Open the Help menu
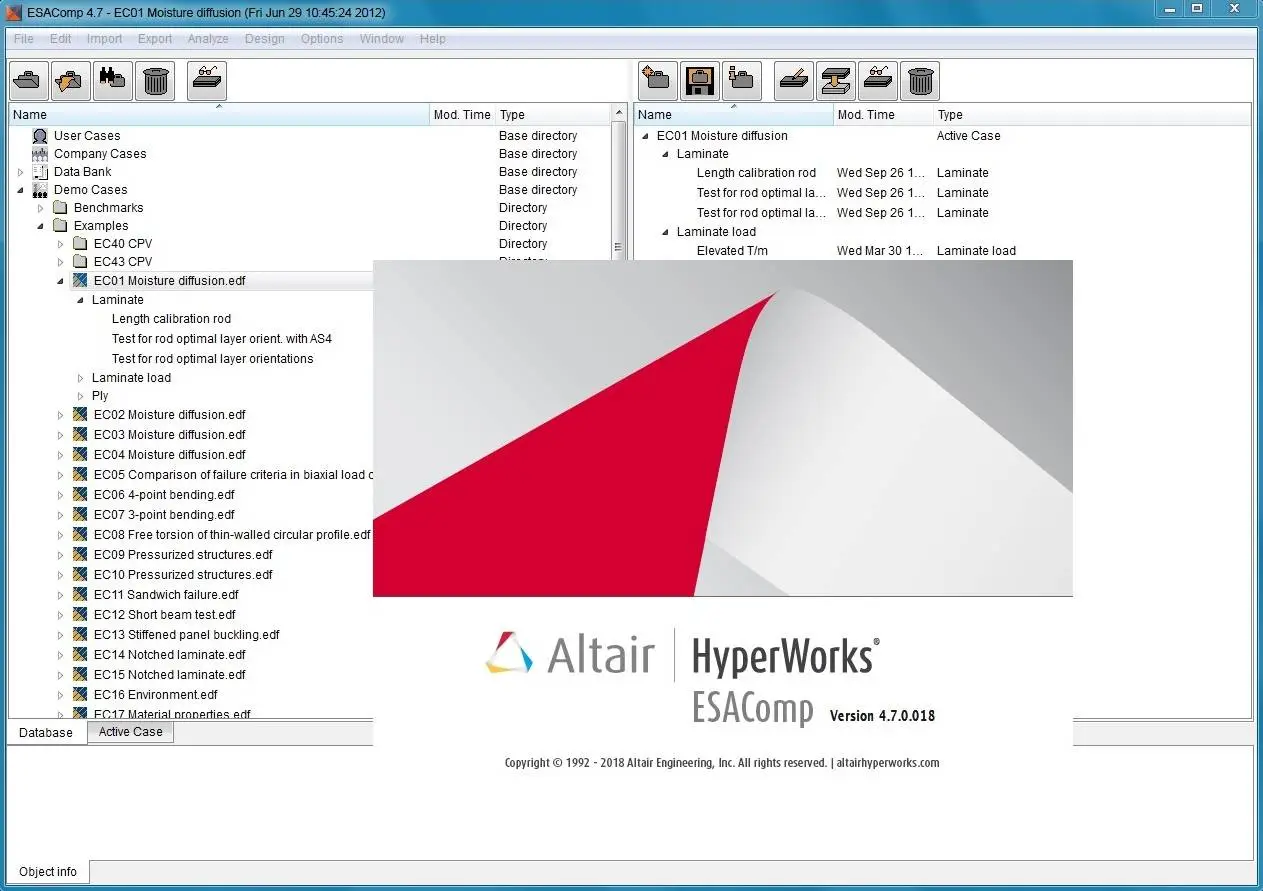Viewport: 1263px width, 891px height. (x=433, y=39)
